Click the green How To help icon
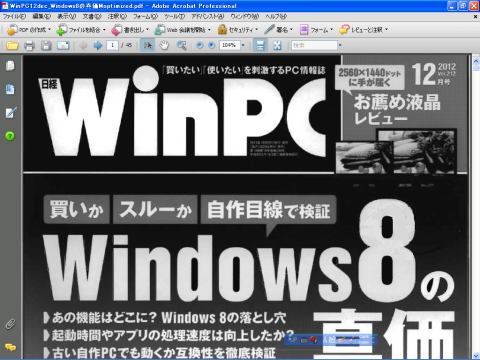The image size is (480, 360). (10, 136)
